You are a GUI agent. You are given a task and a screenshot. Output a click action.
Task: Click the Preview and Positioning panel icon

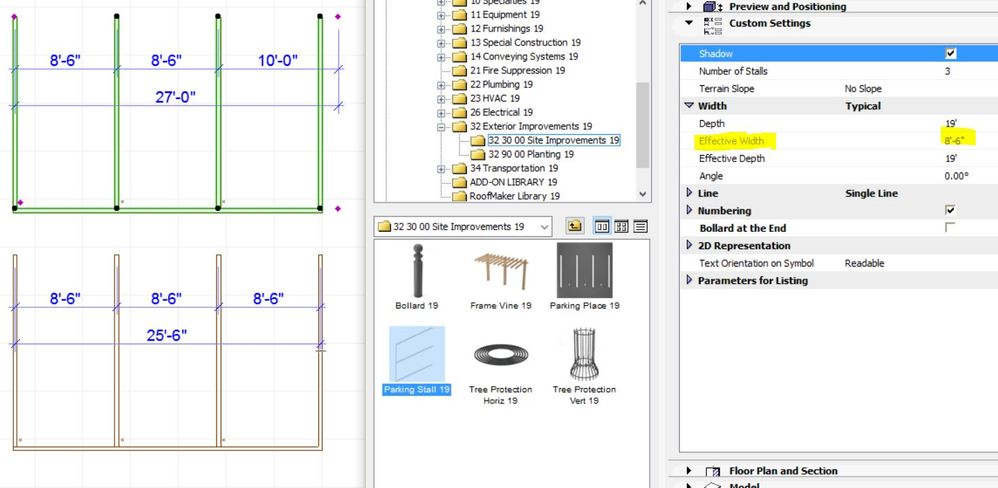[713, 6]
